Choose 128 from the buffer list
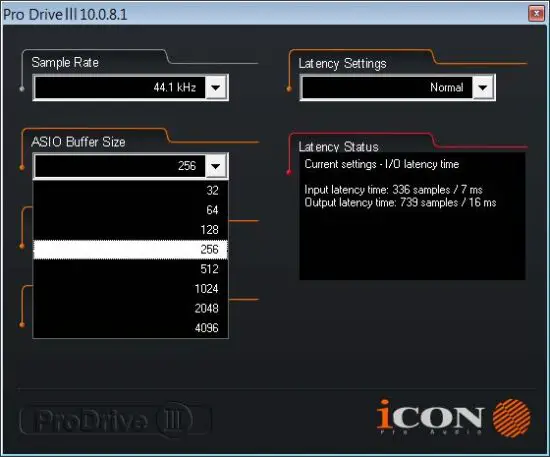550x457 pixels. (x=130, y=230)
